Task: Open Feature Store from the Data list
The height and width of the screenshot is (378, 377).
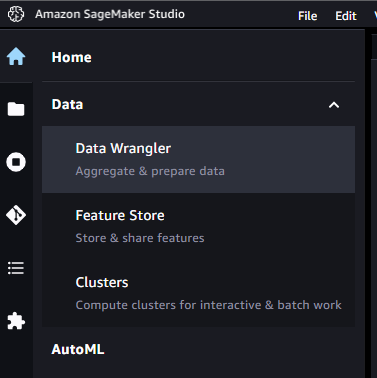Action: tap(198, 226)
